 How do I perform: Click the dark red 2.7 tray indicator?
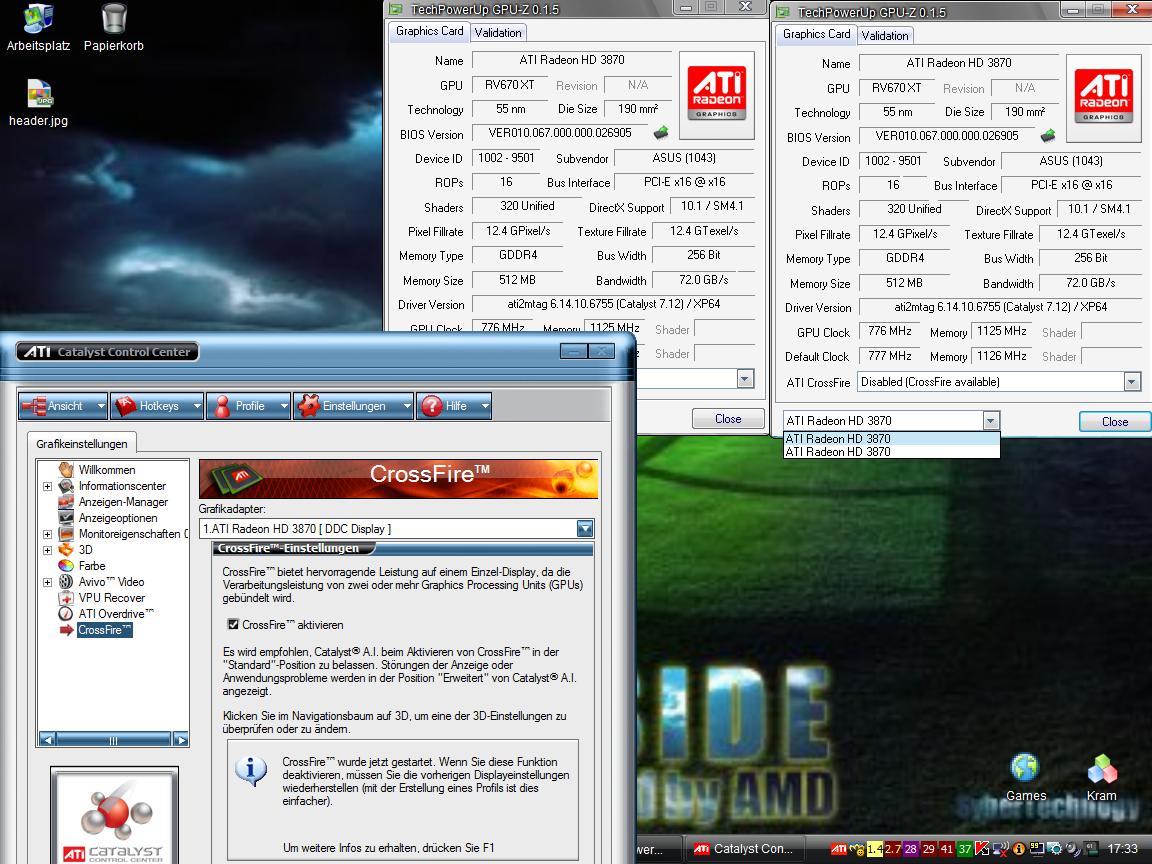coord(893,849)
